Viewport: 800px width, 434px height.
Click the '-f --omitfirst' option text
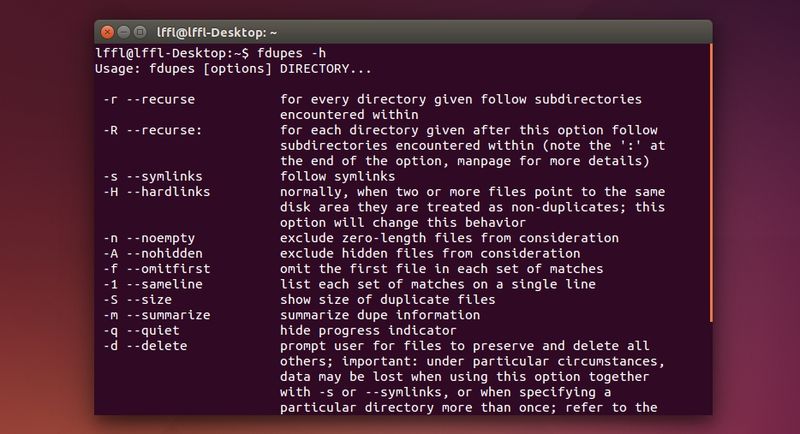[162, 268]
